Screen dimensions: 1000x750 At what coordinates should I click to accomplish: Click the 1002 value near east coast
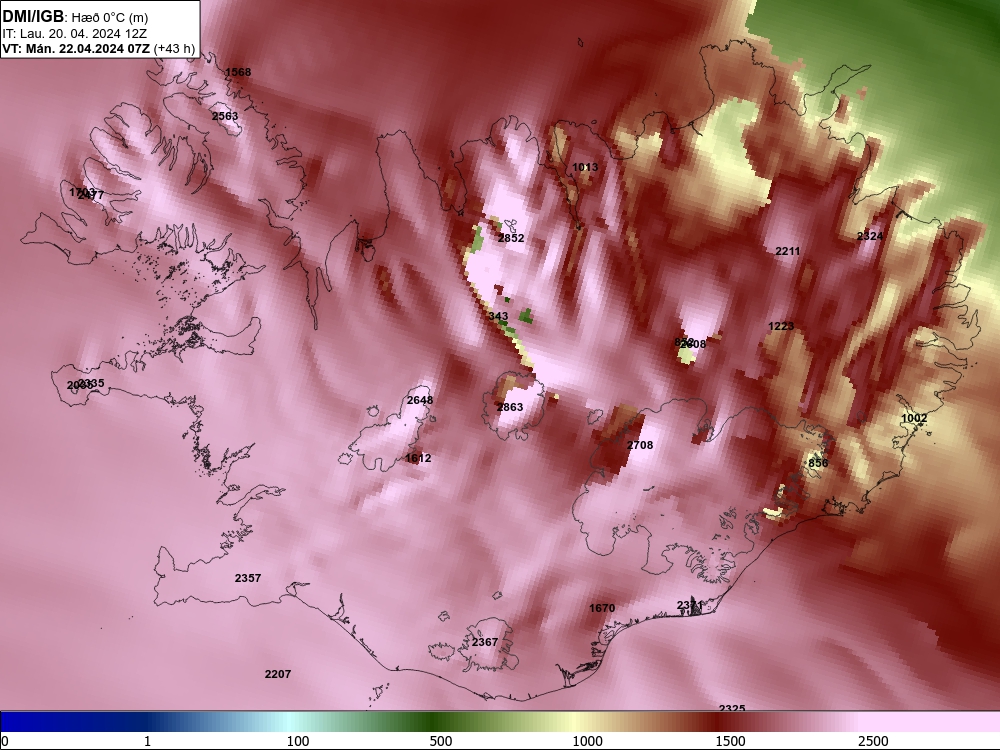click(914, 418)
